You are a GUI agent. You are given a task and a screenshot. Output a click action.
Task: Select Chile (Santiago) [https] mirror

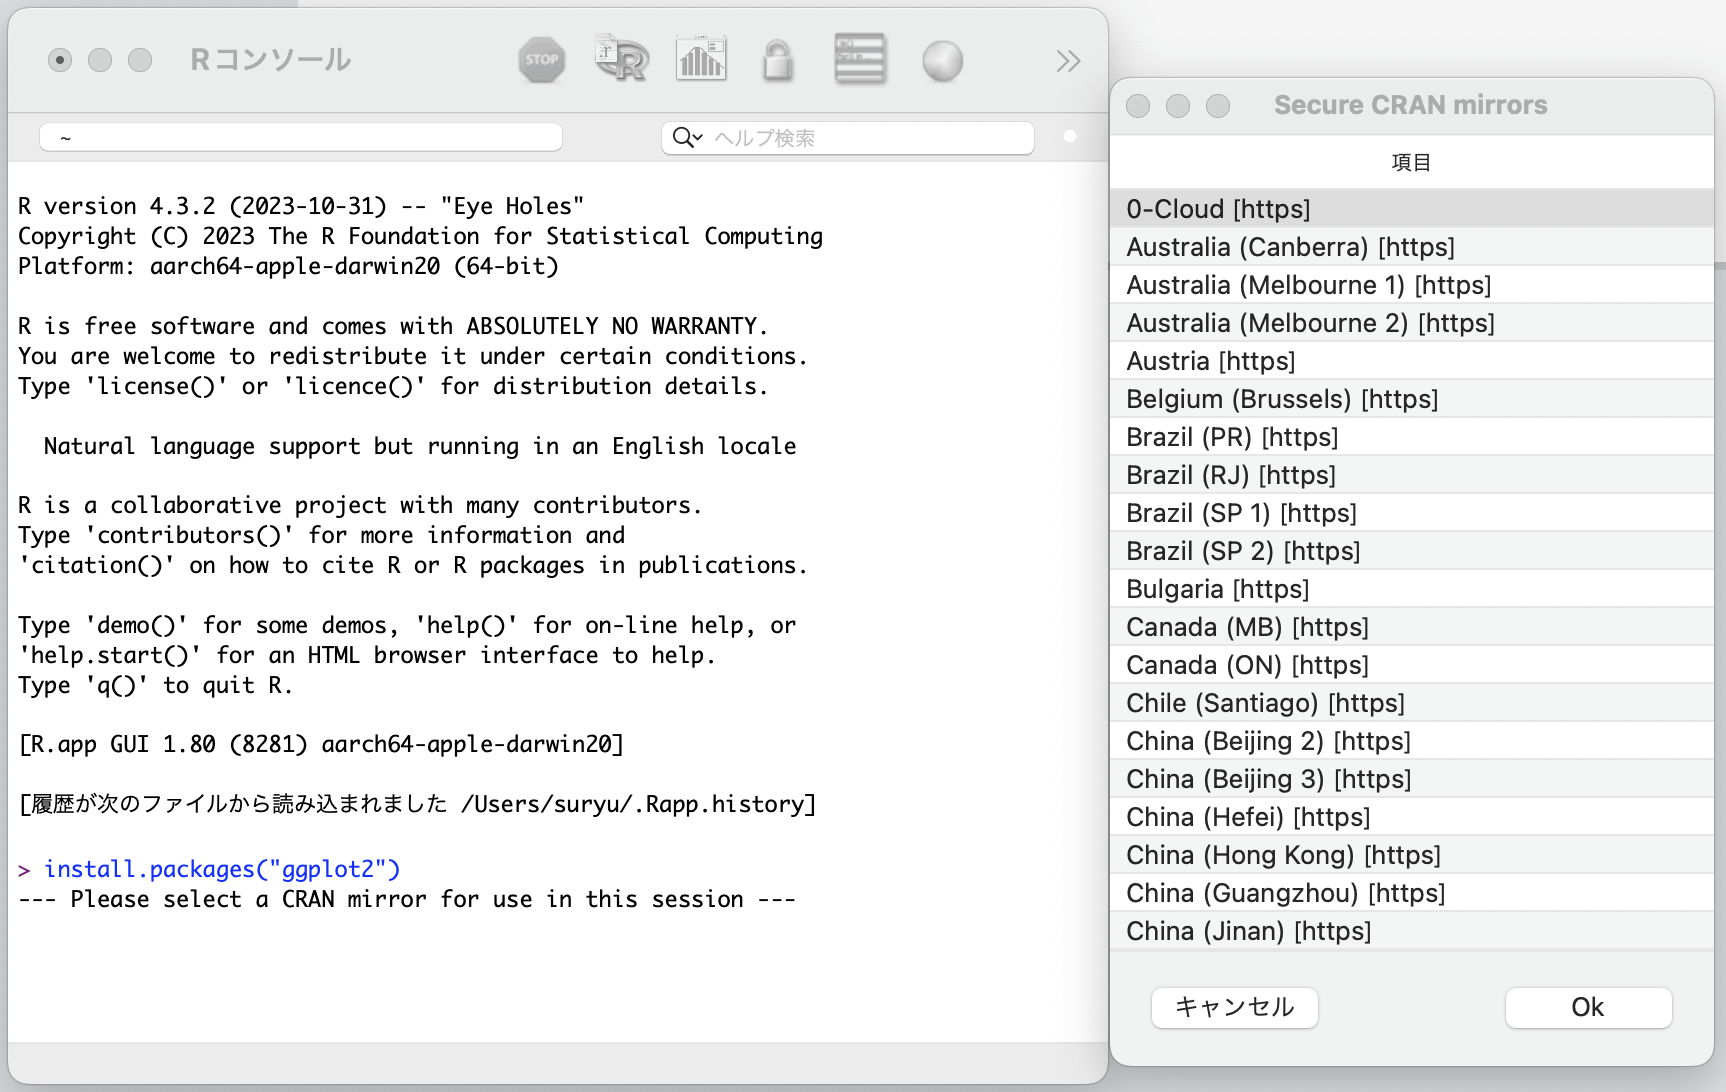coord(1412,702)
